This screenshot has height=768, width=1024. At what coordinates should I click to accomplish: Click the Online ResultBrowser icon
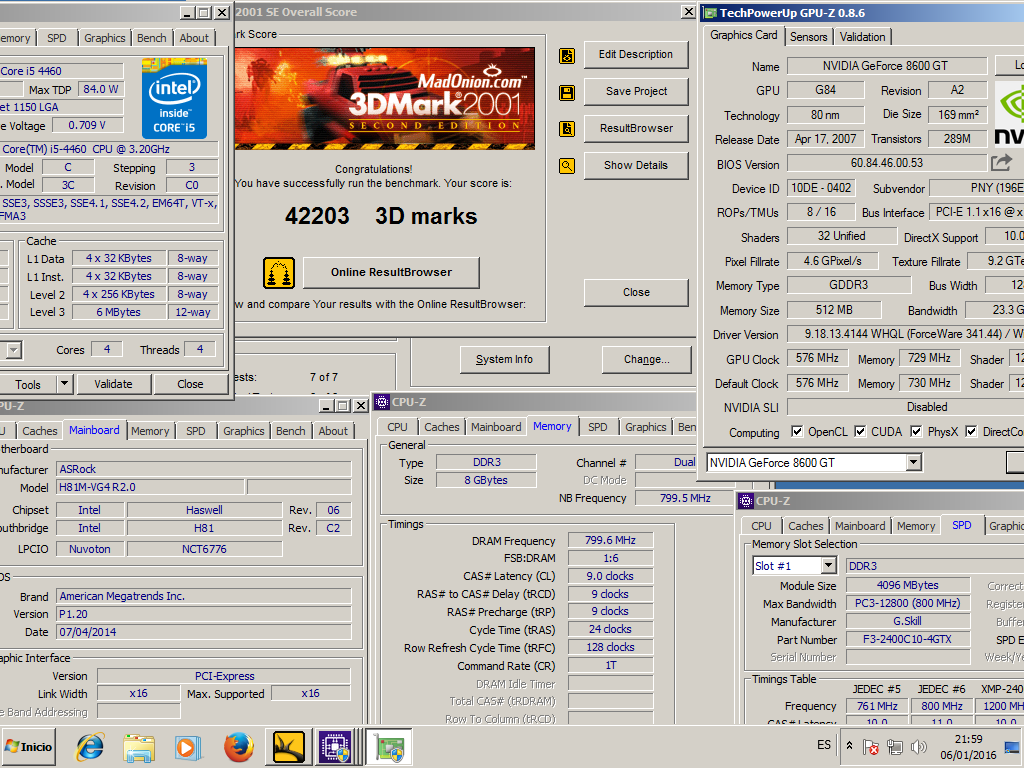pyautogui.click(x=279, y=273)
